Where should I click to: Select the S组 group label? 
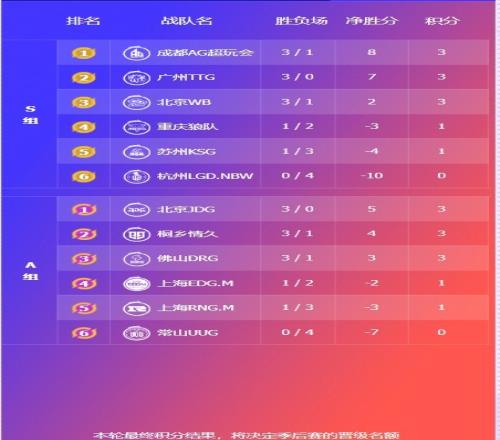pyautogui.click(x=30, y=114)
